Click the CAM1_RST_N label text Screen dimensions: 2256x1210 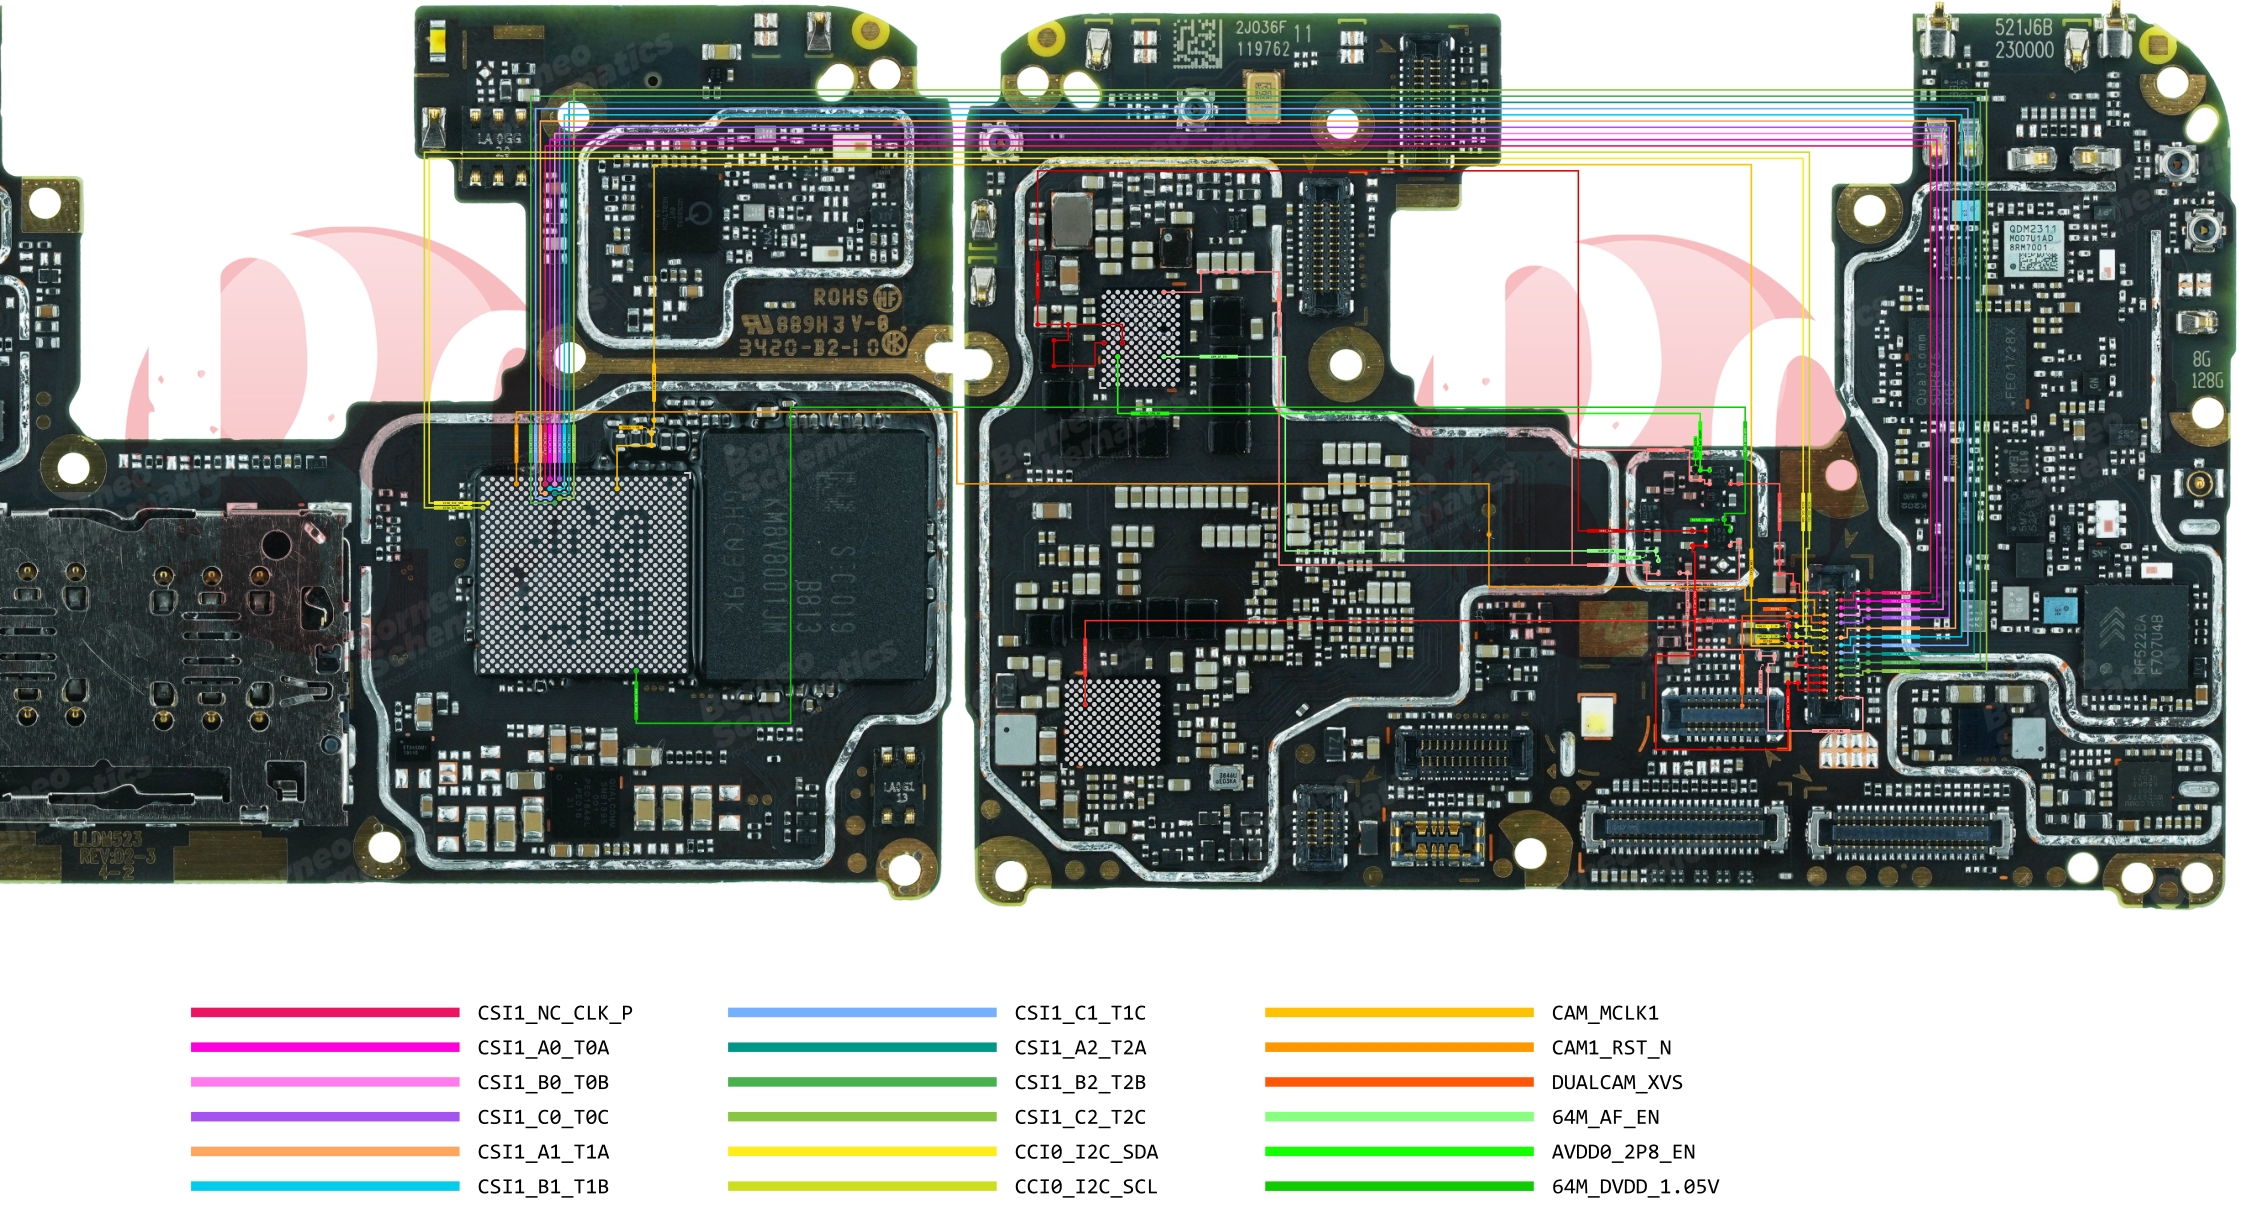[x=1611, y=1048]
